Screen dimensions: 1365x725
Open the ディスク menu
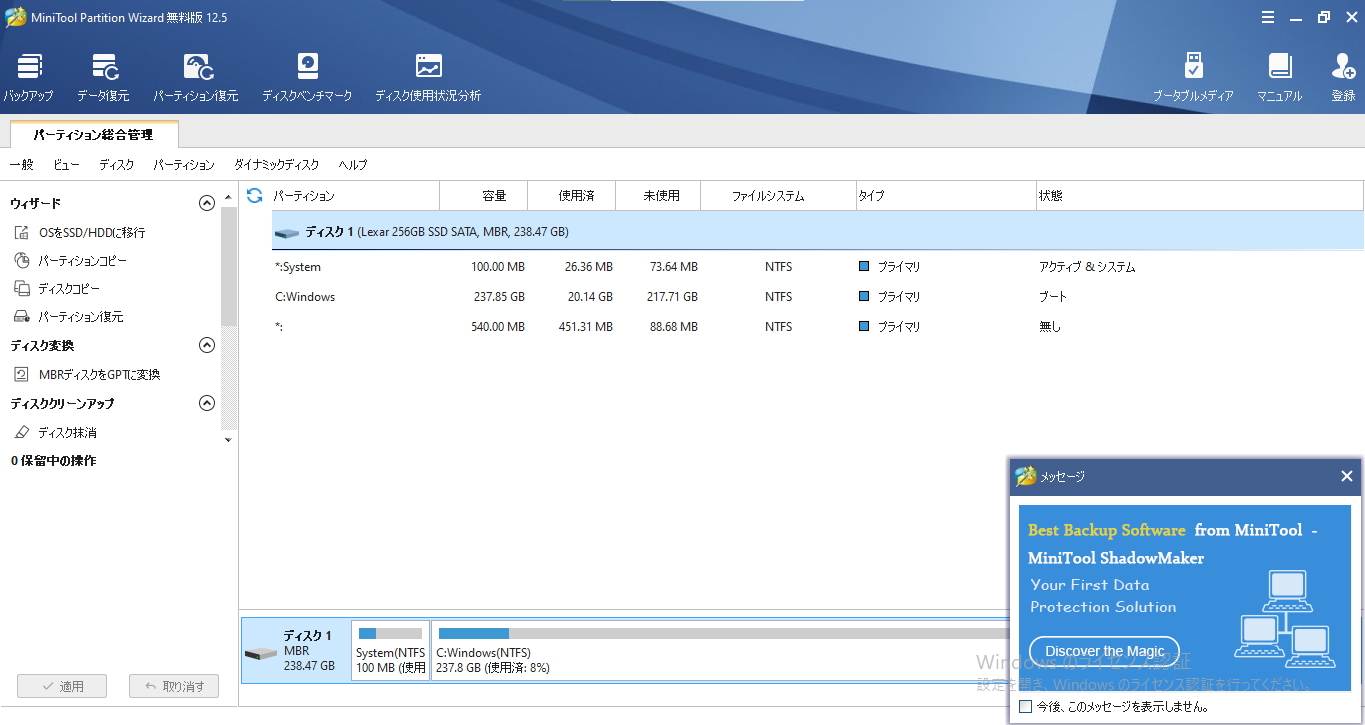point(116,165)
